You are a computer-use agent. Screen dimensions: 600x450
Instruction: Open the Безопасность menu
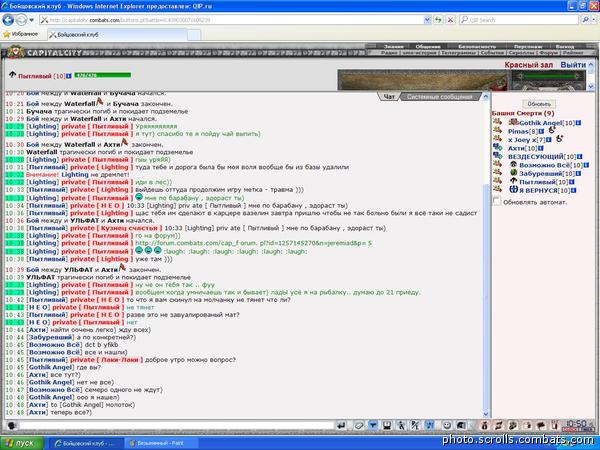click(x=477, y=47)
